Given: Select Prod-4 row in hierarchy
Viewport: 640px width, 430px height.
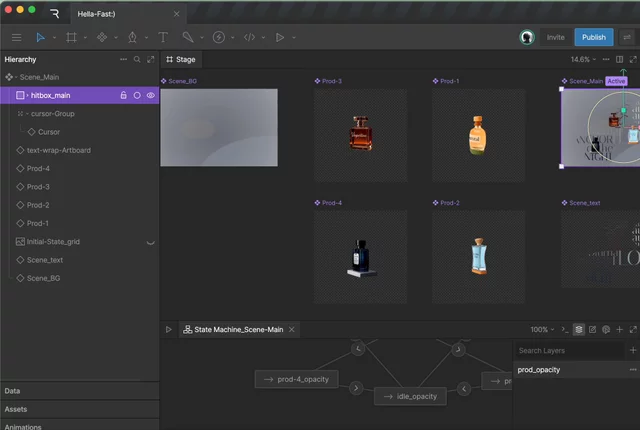Looking at the screenshot, I should tap(80, 168).
